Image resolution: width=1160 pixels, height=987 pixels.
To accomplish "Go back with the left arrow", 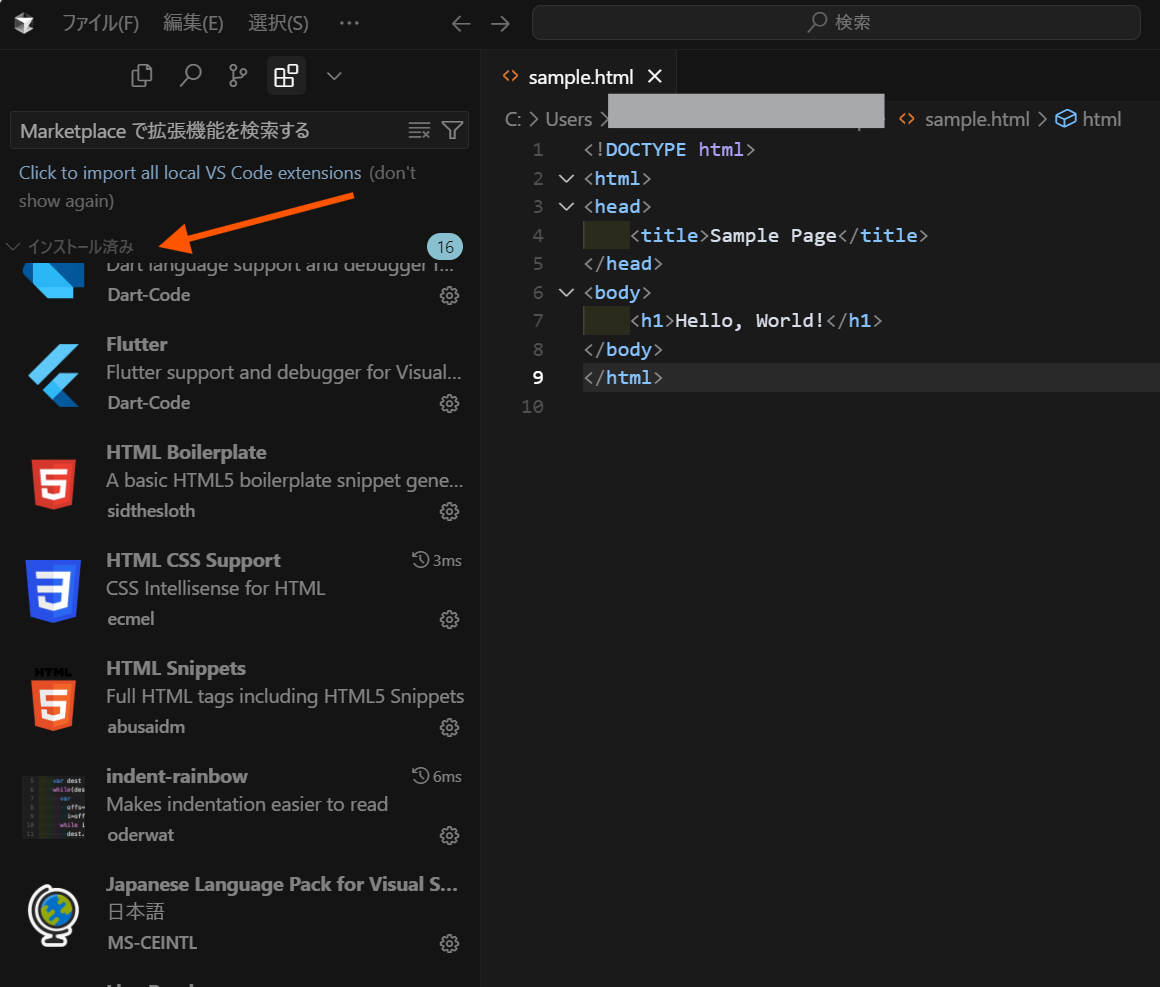I will (x=461, y=24).
